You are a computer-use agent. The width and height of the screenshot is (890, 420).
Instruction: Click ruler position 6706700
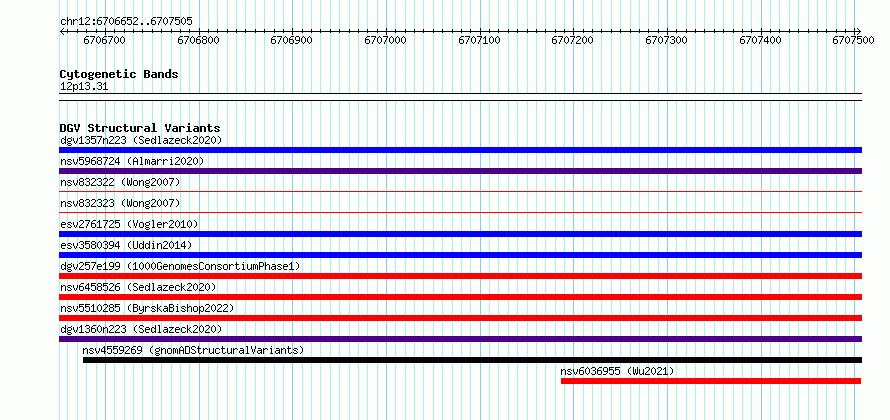click(x=104, y=40)
